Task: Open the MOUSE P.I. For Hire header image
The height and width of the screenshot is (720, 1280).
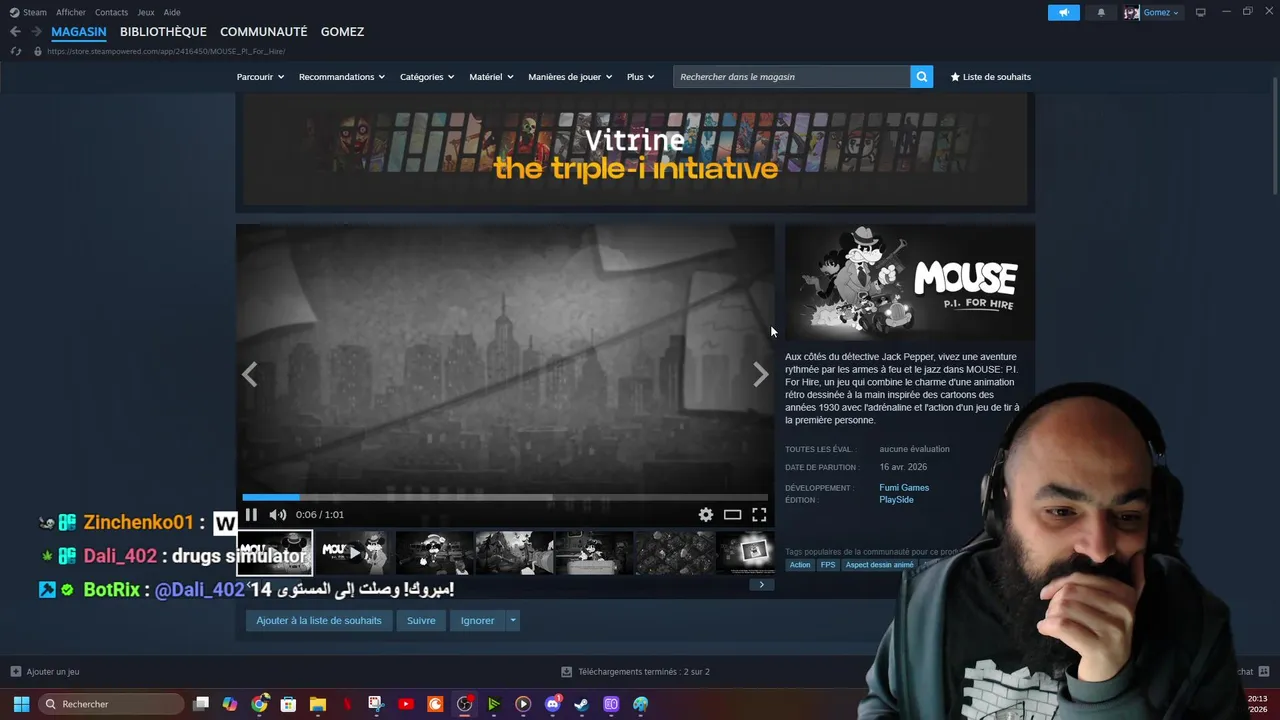Action: pos(910,283)
